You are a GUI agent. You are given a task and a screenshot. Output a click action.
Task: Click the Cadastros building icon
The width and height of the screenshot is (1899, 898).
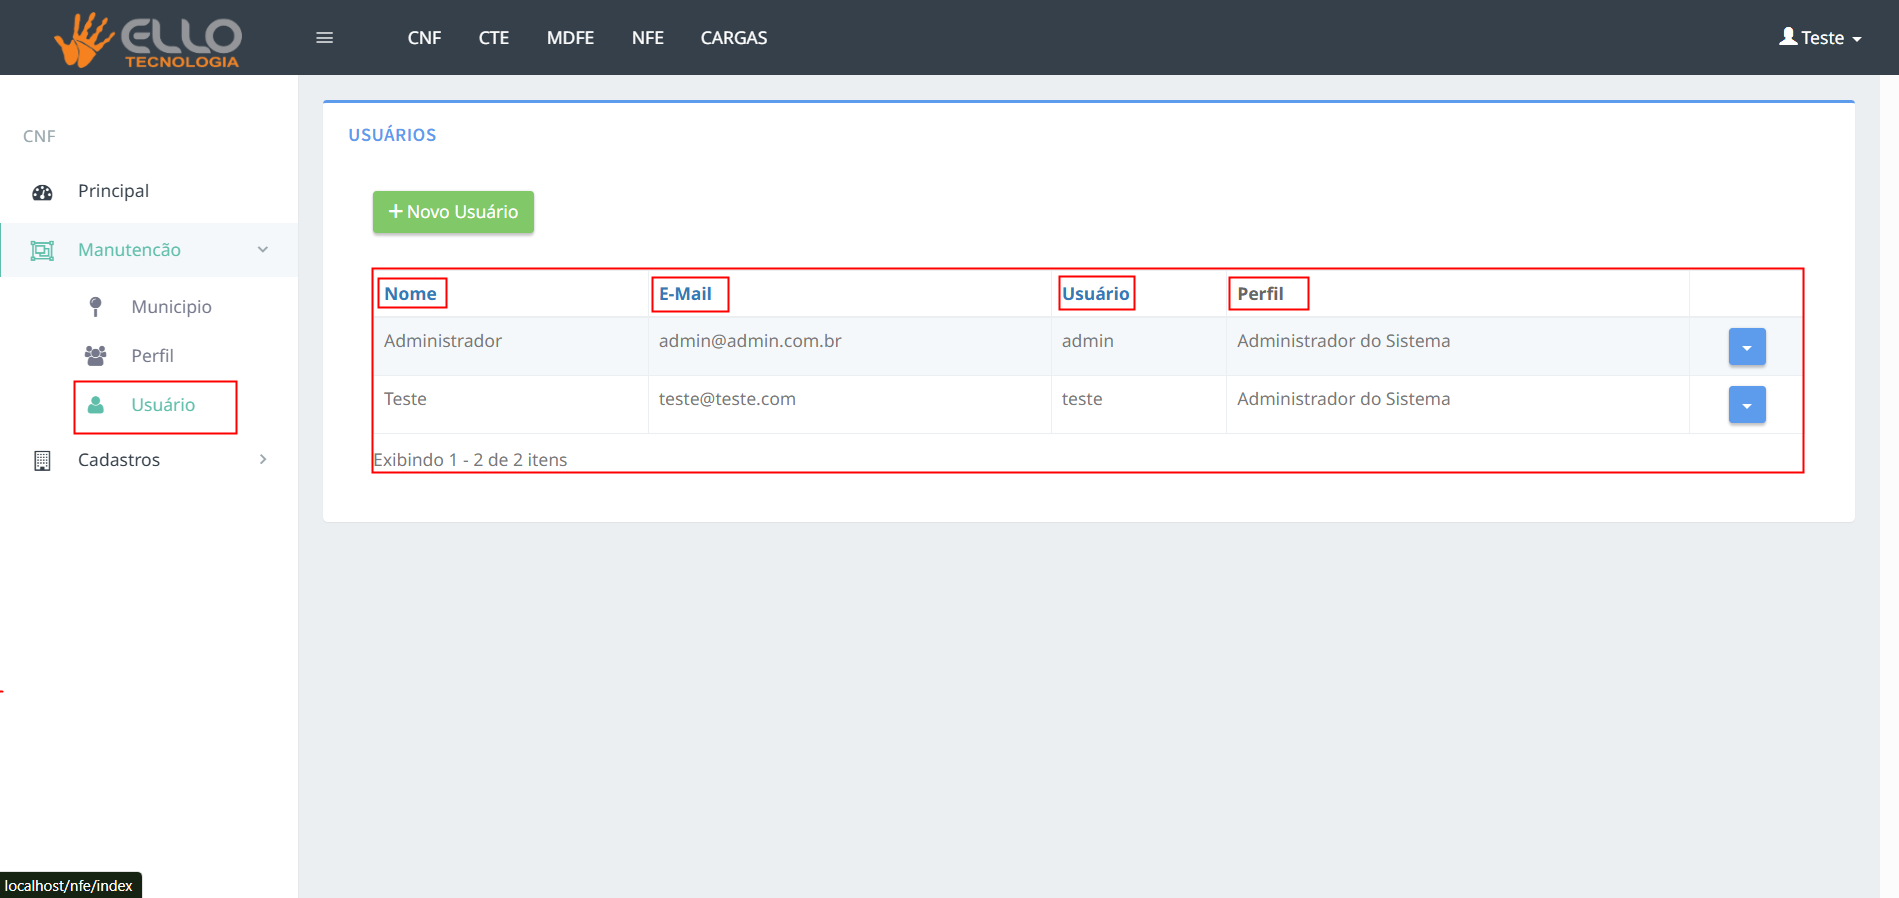(42, 460)
